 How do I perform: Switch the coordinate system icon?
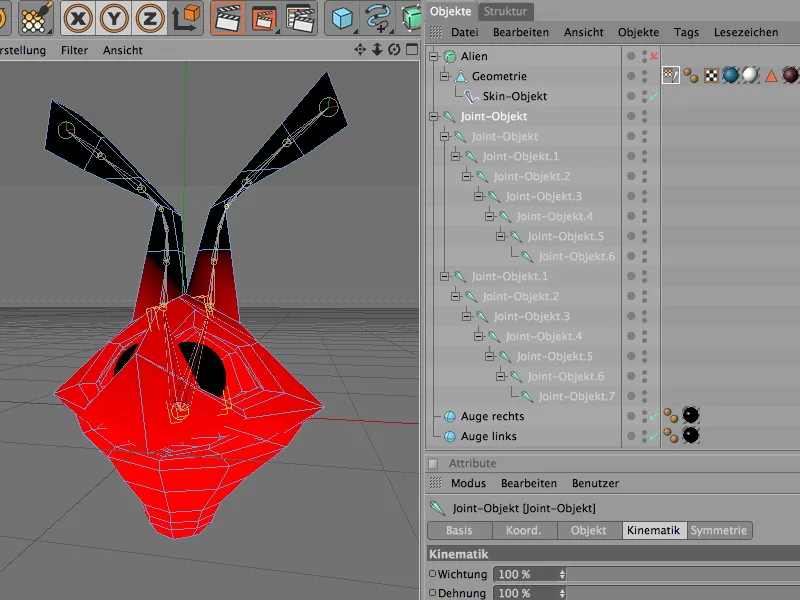pos(186,18)
